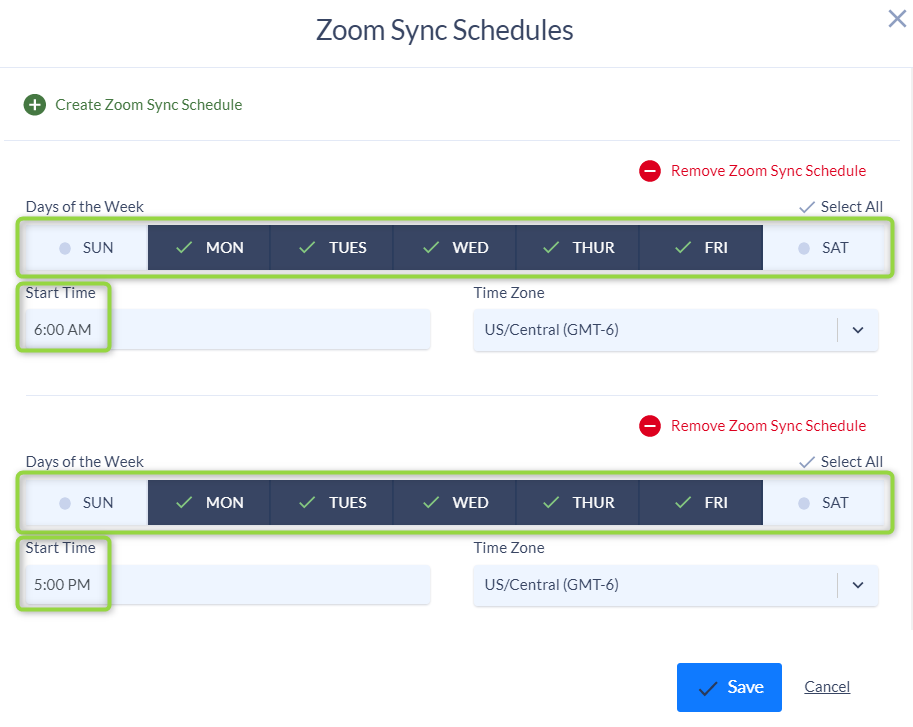Click second red minus Remove Schedule icon
913x727 pixels.
(650, 426)
